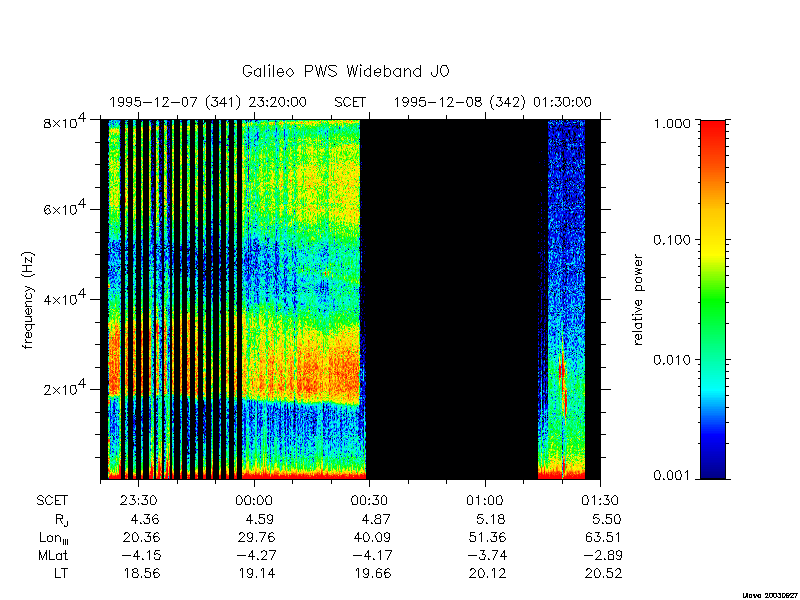Select local time value 18.56

click(142, 573)
